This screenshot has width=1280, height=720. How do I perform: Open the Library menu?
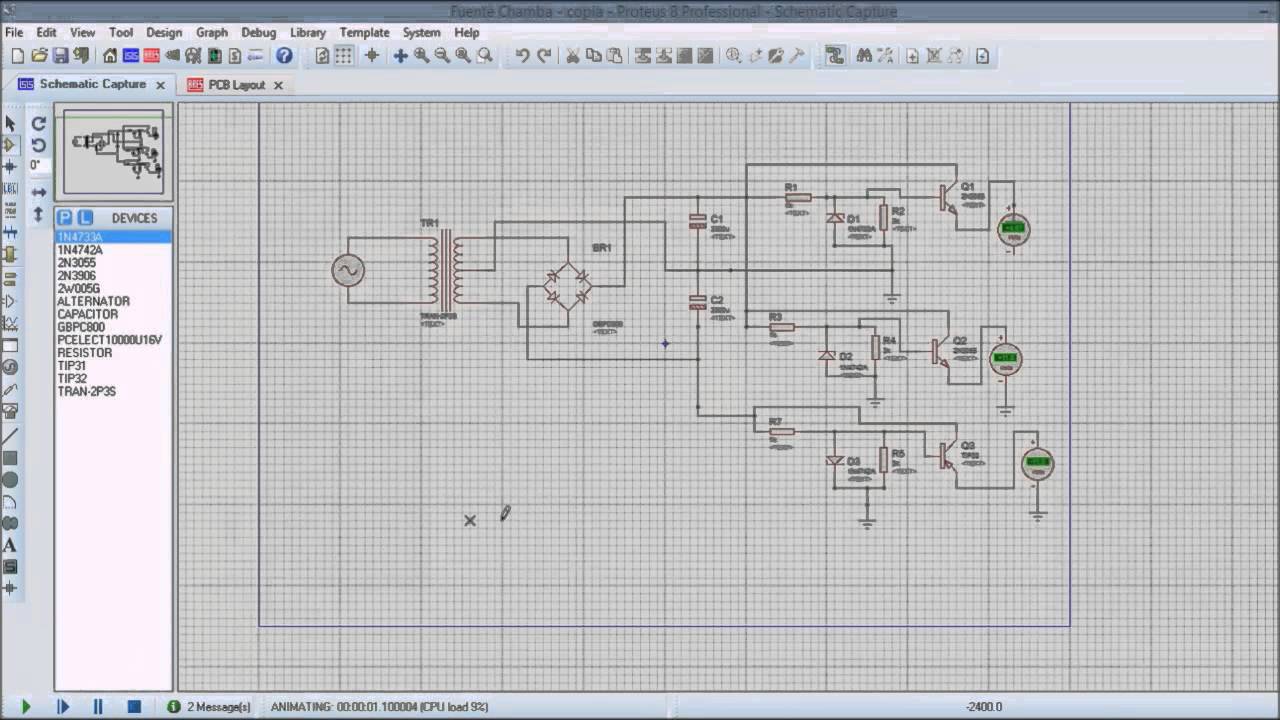click(x=308, y=32)
